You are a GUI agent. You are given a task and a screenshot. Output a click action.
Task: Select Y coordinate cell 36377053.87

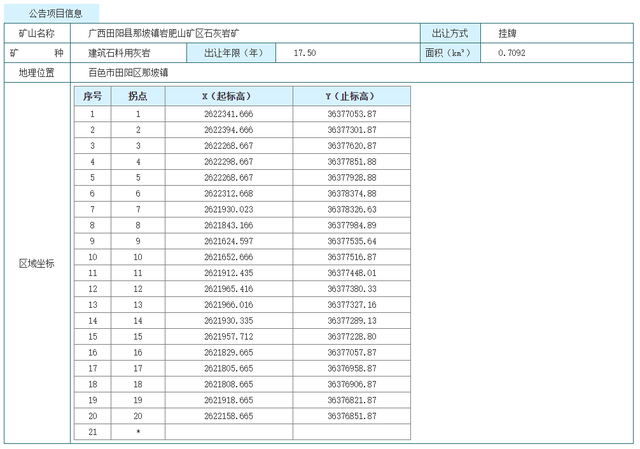351,114
